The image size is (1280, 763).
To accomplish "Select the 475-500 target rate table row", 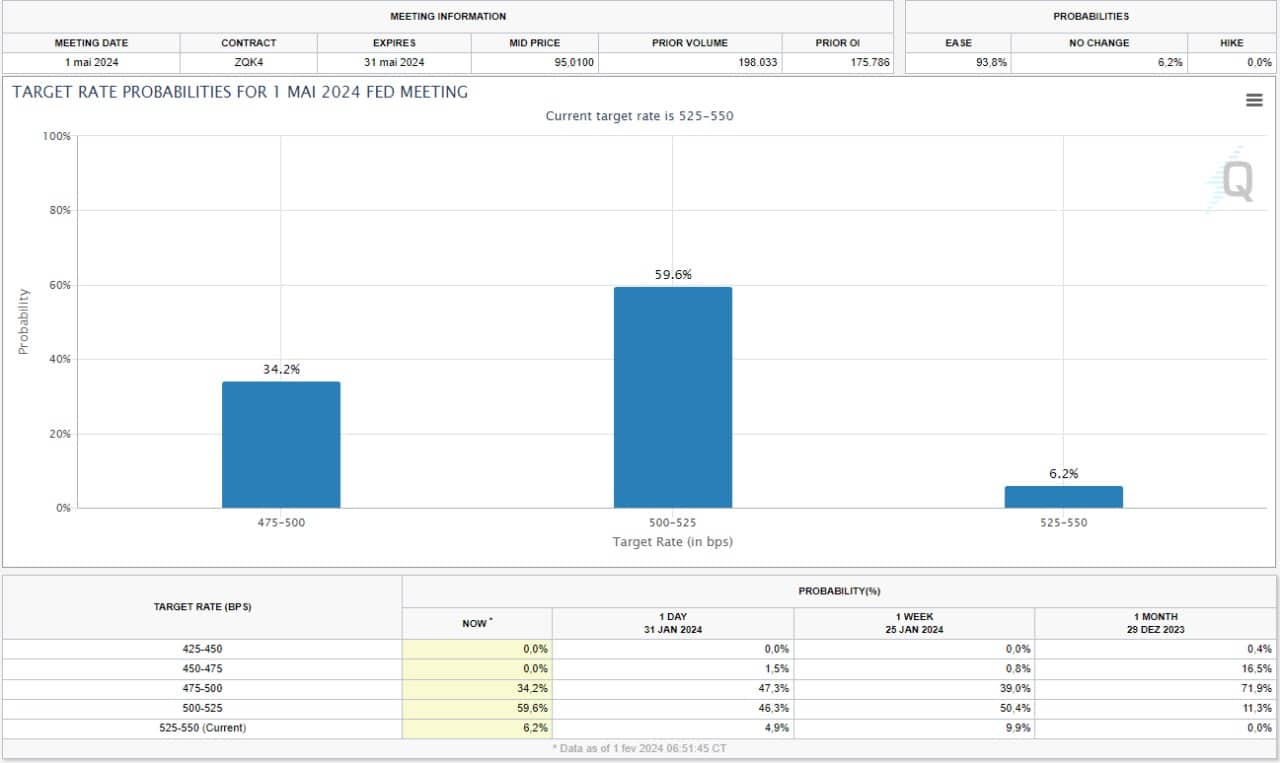I will click(639, 689).
